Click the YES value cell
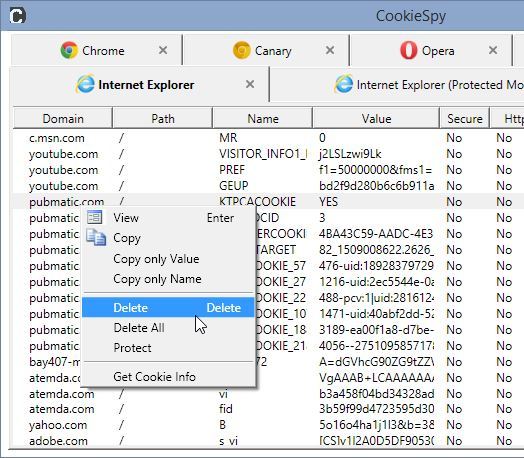Image resolution: width=524 pixels, height=458 pixels. 329,201
